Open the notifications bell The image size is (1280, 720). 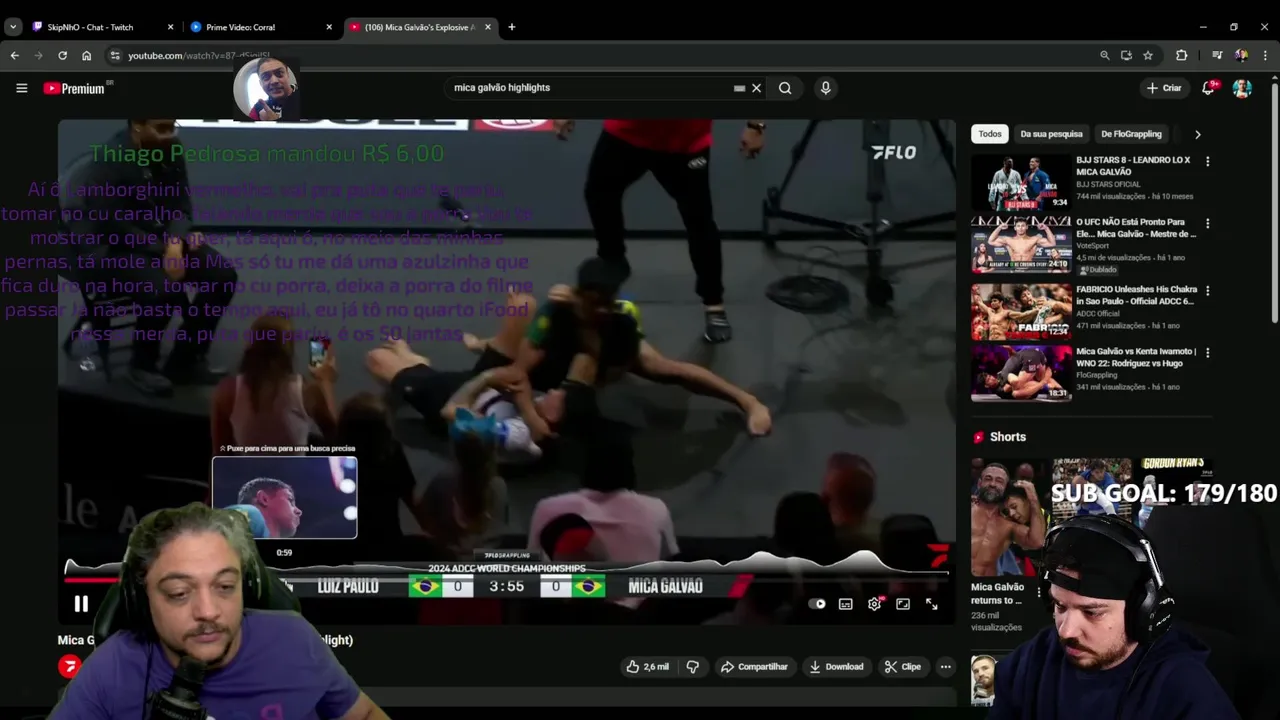pyautogui.click(x=1208, y=88)
